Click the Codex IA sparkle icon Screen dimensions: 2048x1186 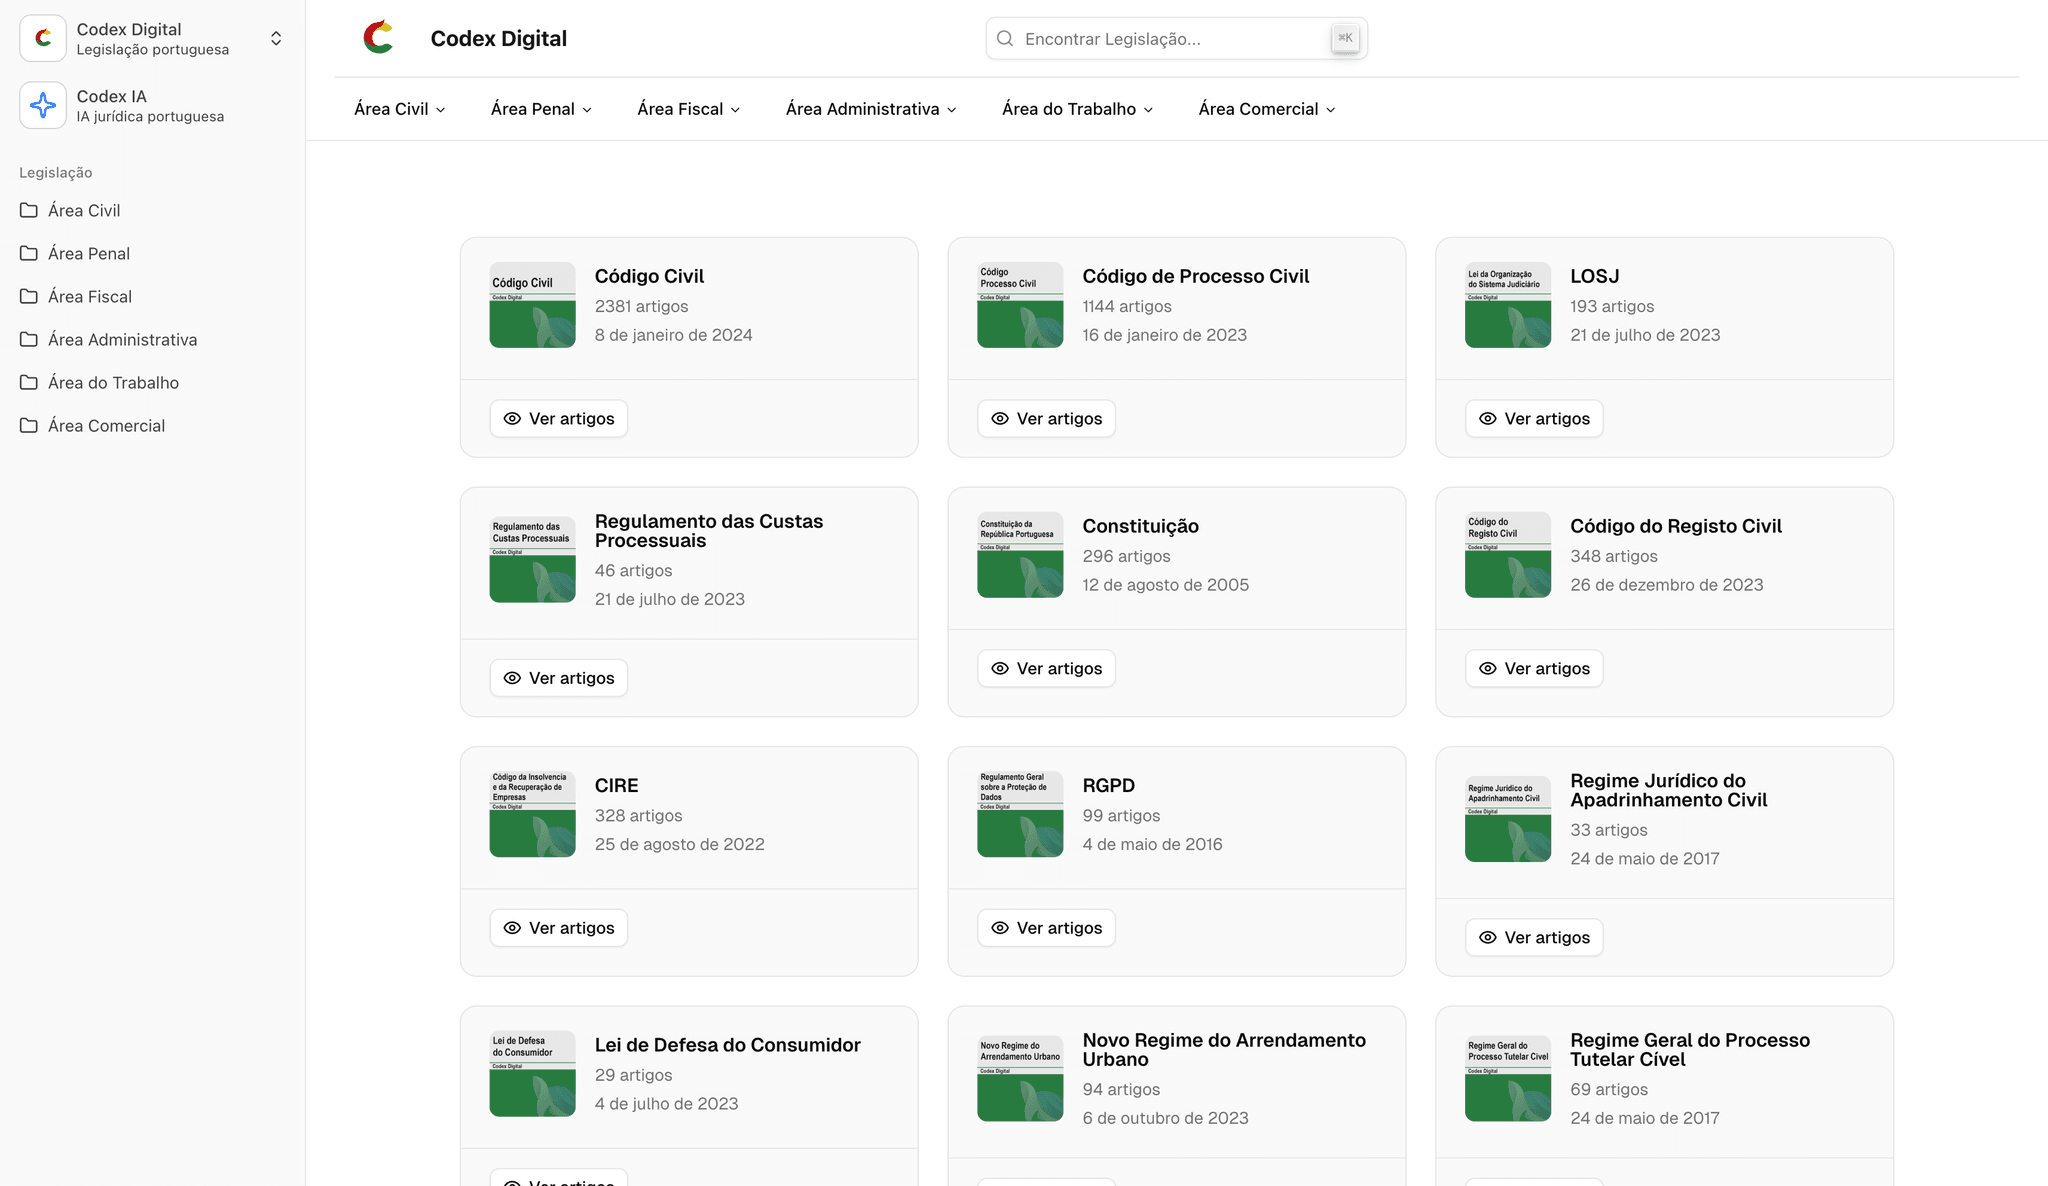[43, 105]
